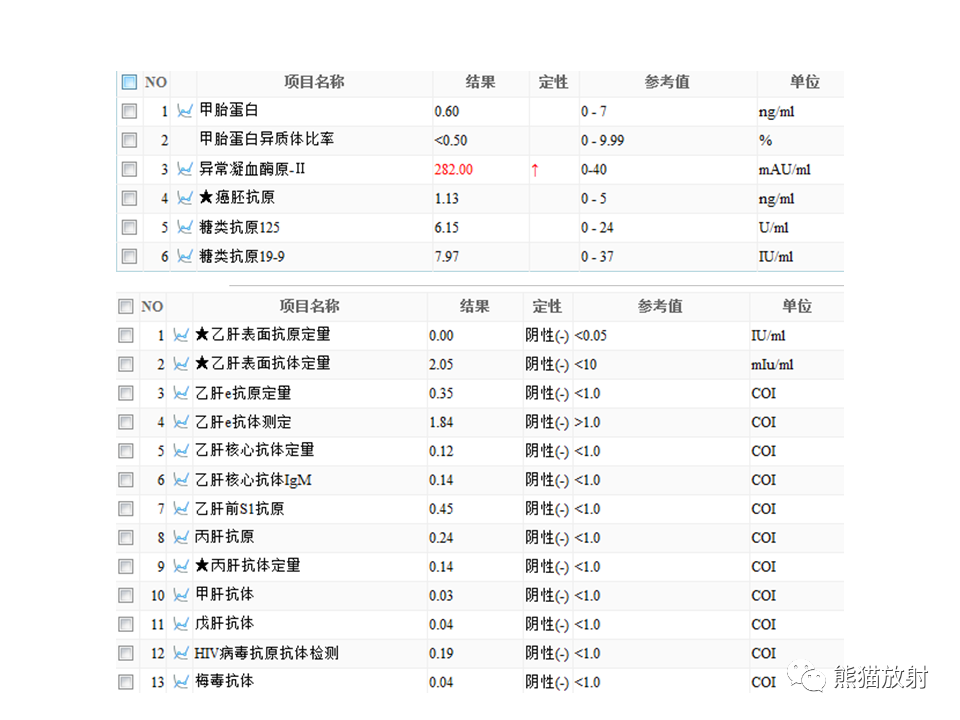The height and width of the screenshot is (720, 960).
Task: Open trend chart icon for 甲肝抗体
Action: (x=181, y=594)
